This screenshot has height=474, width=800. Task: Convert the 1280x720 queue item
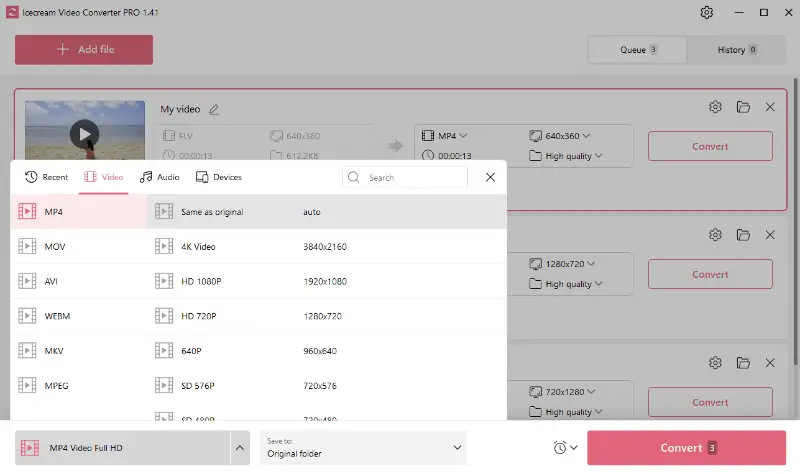click(x=710, y=275)
